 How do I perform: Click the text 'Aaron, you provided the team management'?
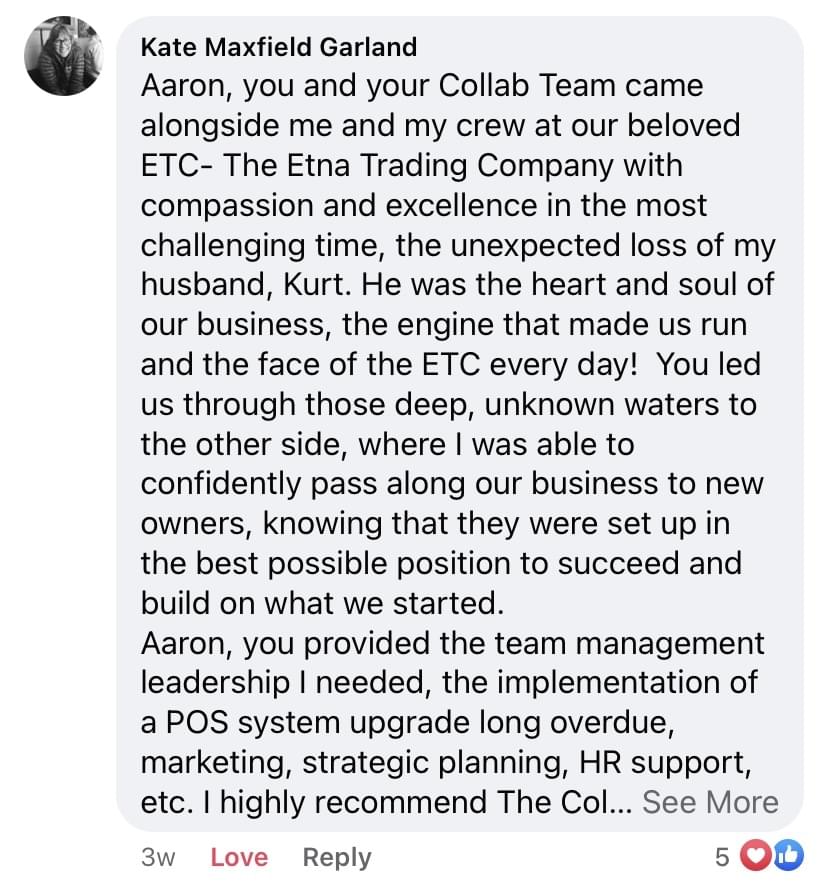coord(452,643)
